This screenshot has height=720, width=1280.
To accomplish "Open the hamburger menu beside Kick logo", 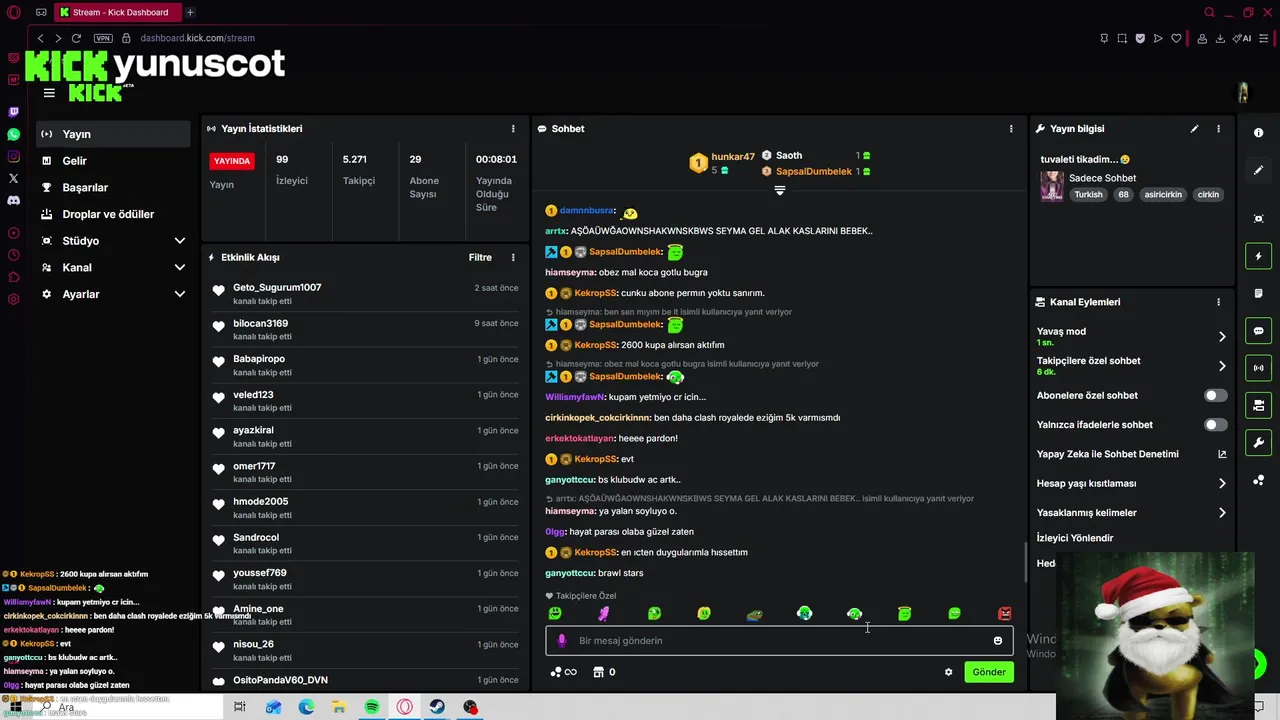I will [49, 93].
